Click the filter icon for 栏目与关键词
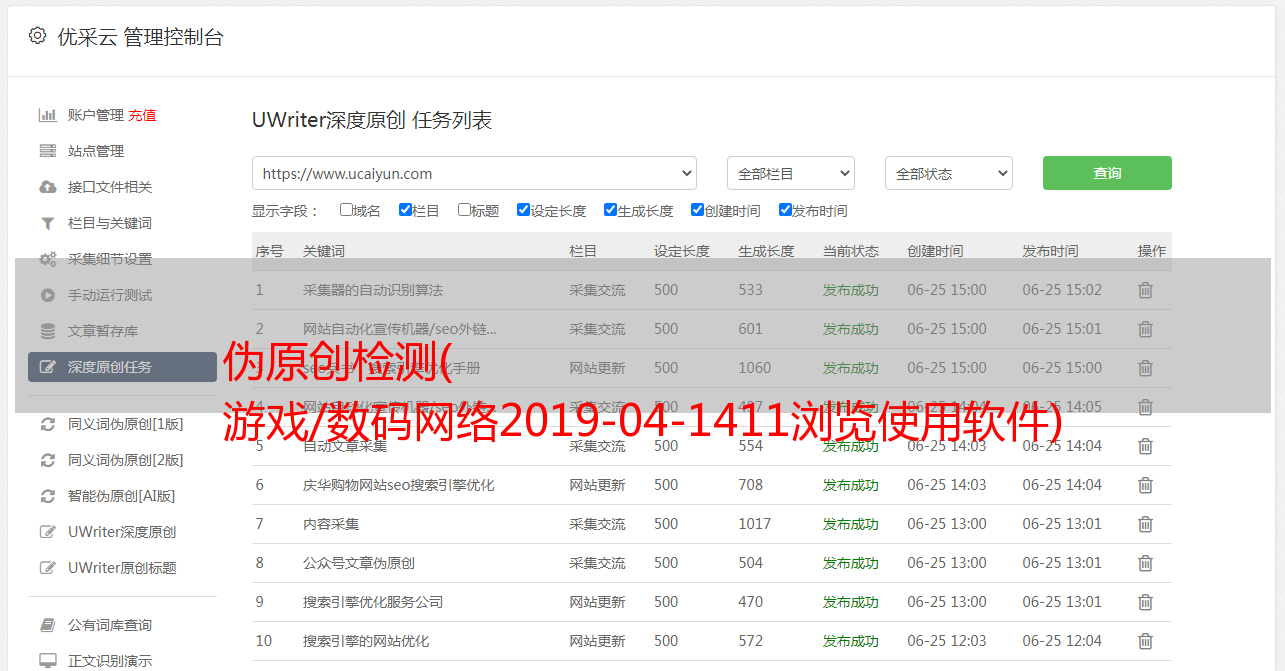Image resolution: width=1285 pixels, height=671 pixels. tap(47, 223)
